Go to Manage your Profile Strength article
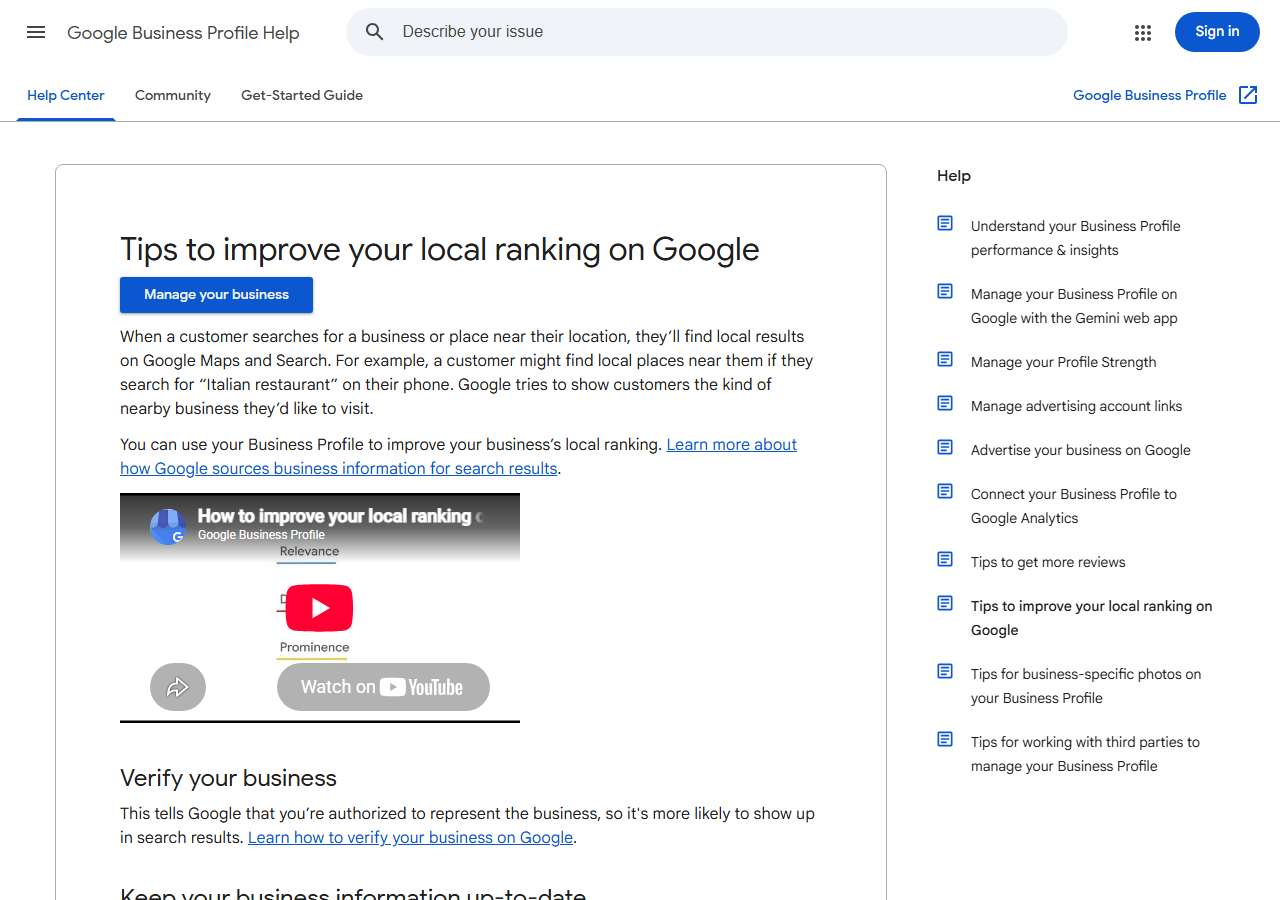1280x900 pixels. click(x=1063, y=362)
